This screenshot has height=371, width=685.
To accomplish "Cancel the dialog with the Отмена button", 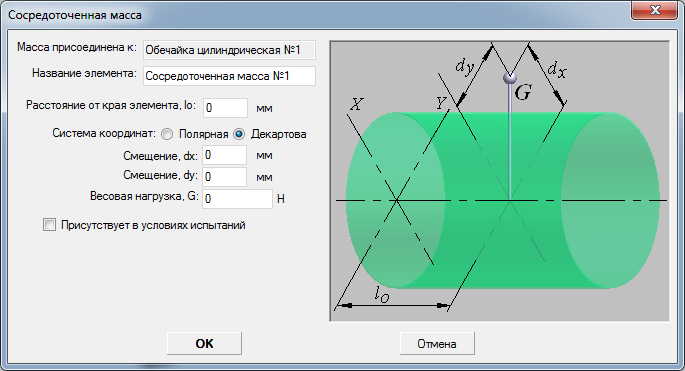I will [x=437, y=343].
